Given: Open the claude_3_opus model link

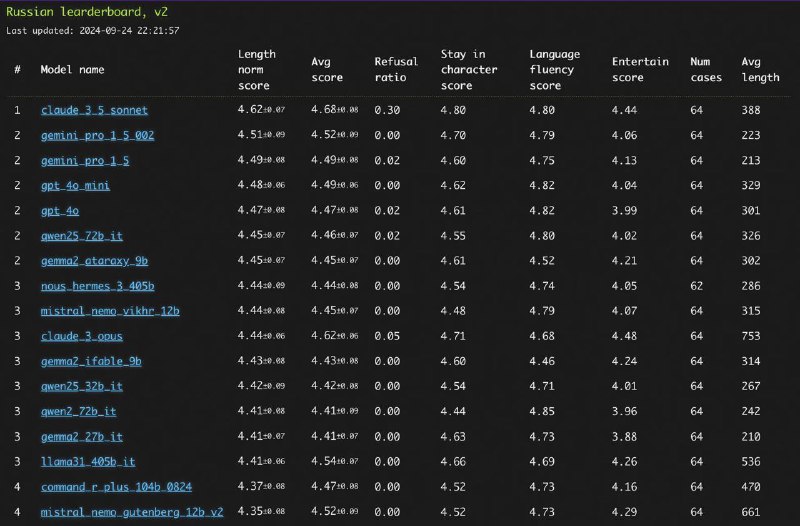Looking at the screenshot, I should tap(82, 336).
